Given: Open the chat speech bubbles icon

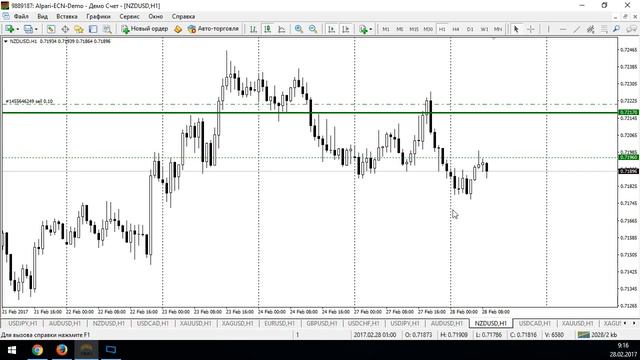Looking at the screenshot, I should pyautogui.click(x=631, y=29).
